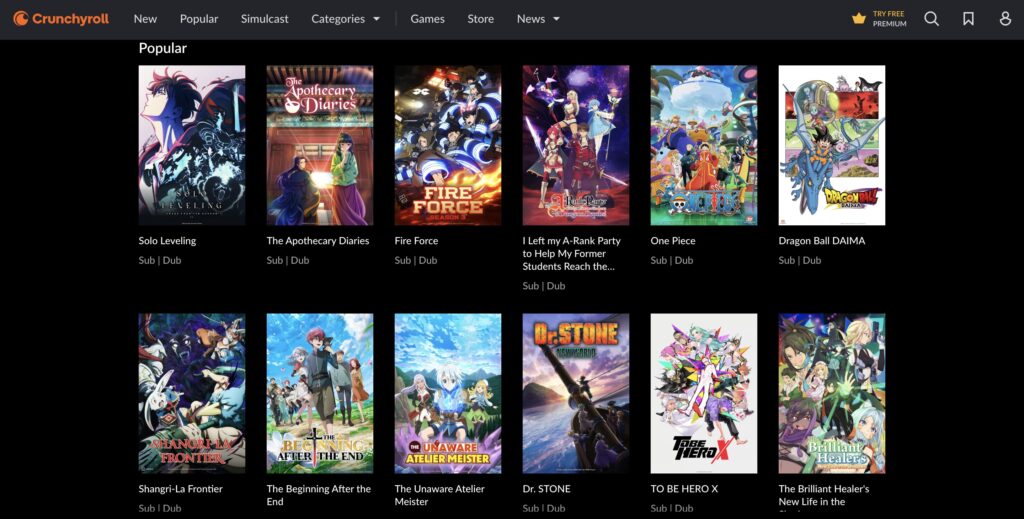Viewport: 1024px width, 519px height.
Task: Click the Fire Force title text
Action: 416,241
